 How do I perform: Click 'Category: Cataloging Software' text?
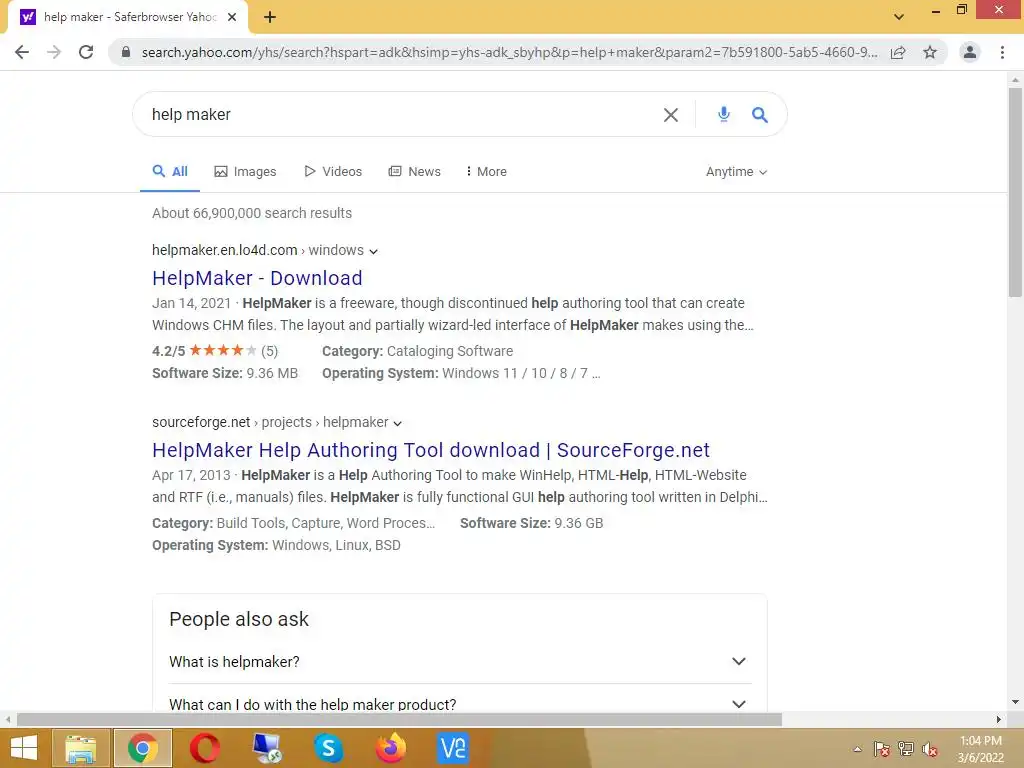pos(417,351)
